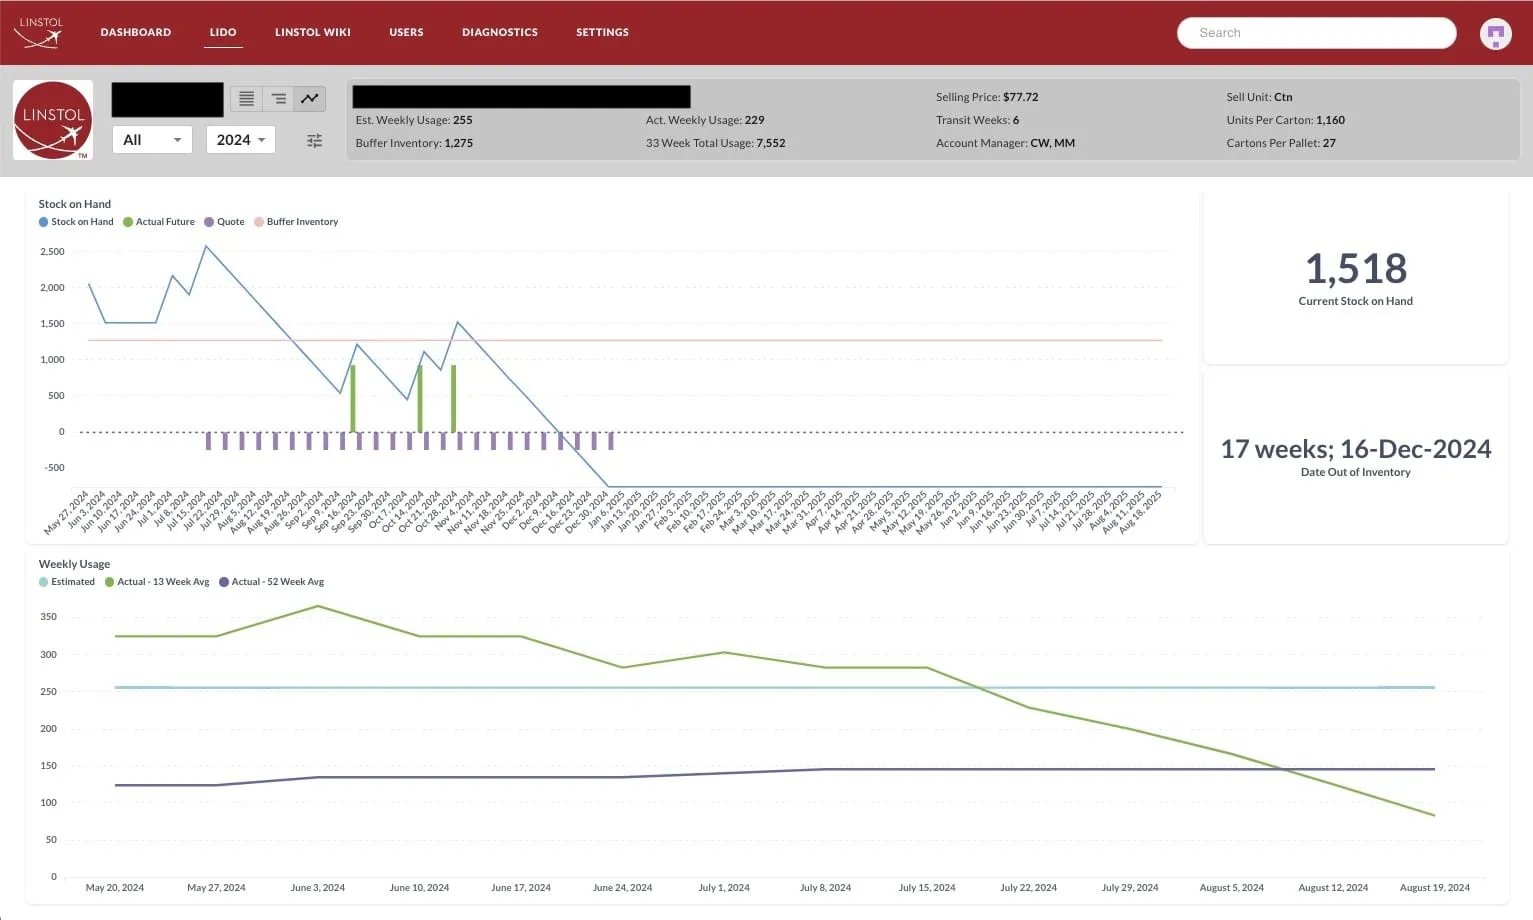Switch to the line chart view icon

click(x=310, y=98)
